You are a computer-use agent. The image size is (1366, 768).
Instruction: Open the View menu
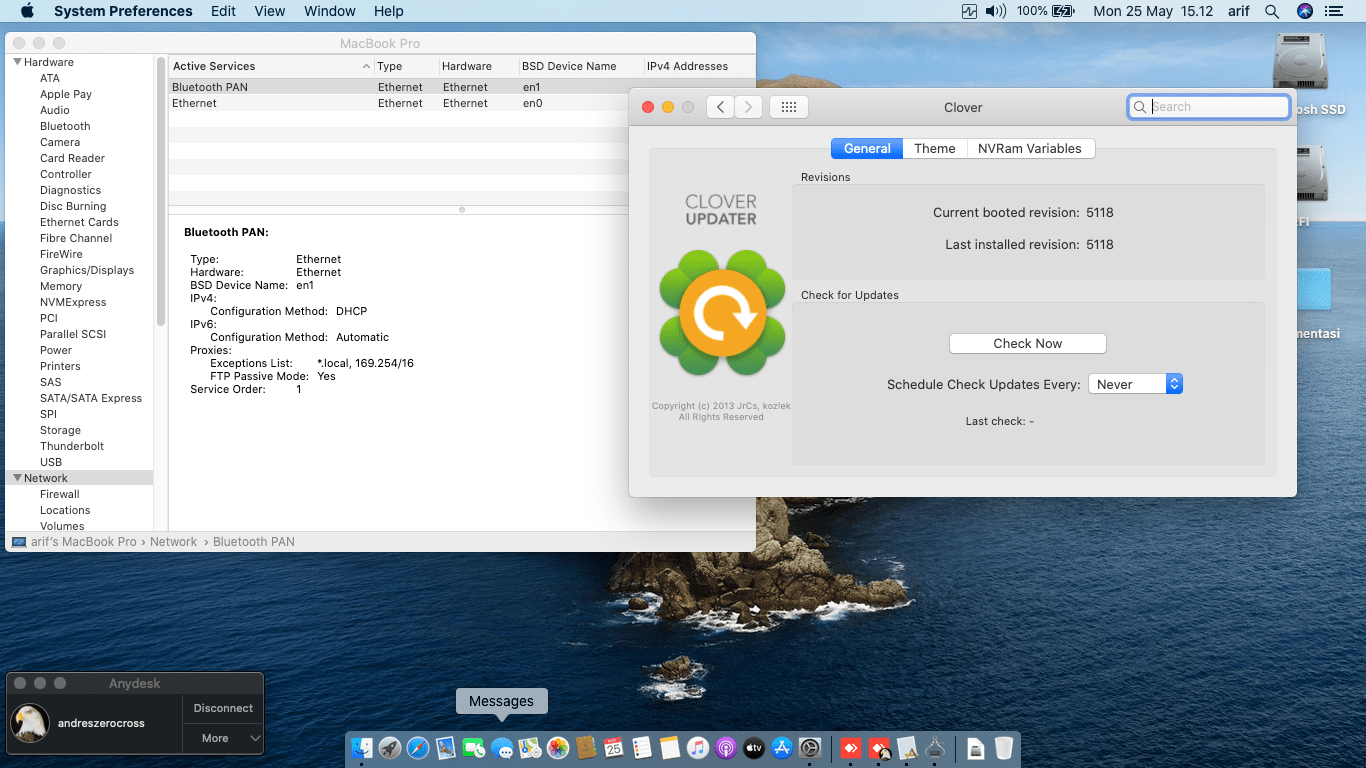tap(270, 11)
